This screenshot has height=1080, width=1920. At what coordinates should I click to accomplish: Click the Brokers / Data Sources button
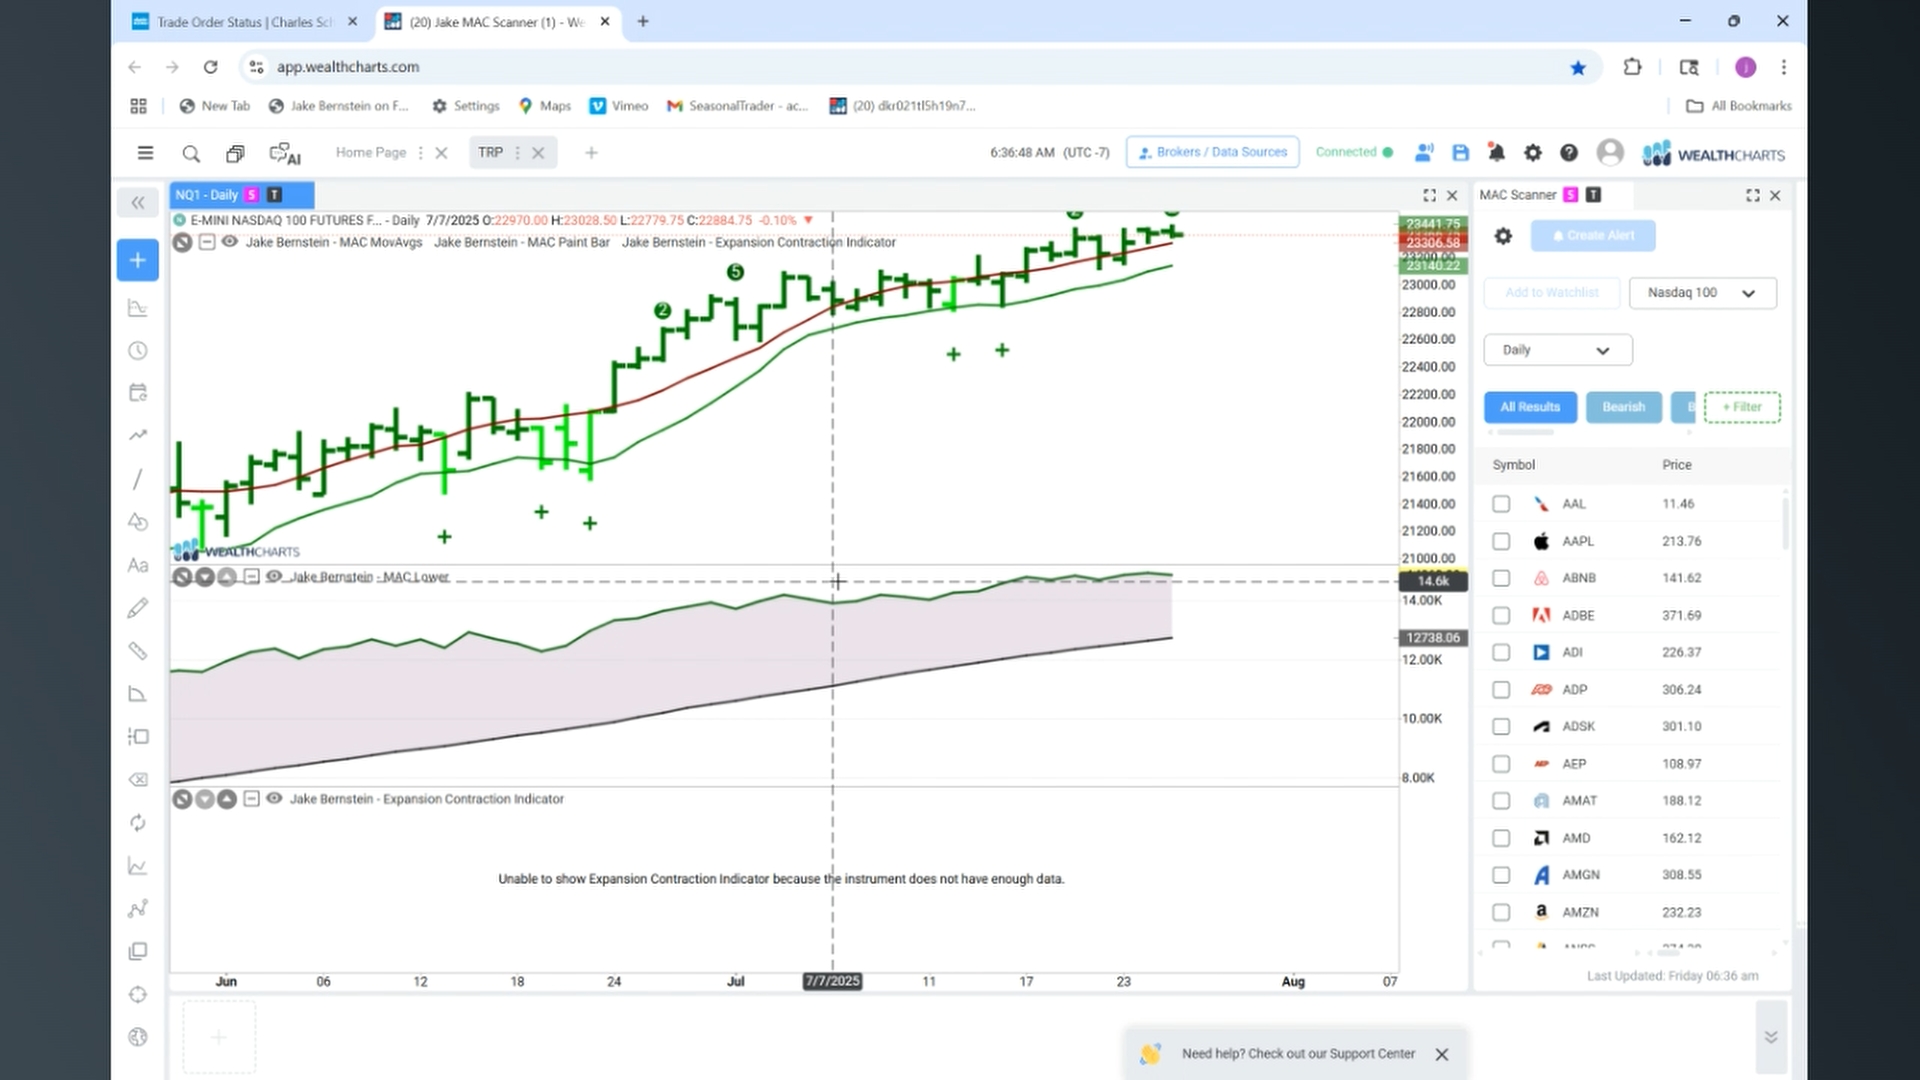(x=1212, y=152)
